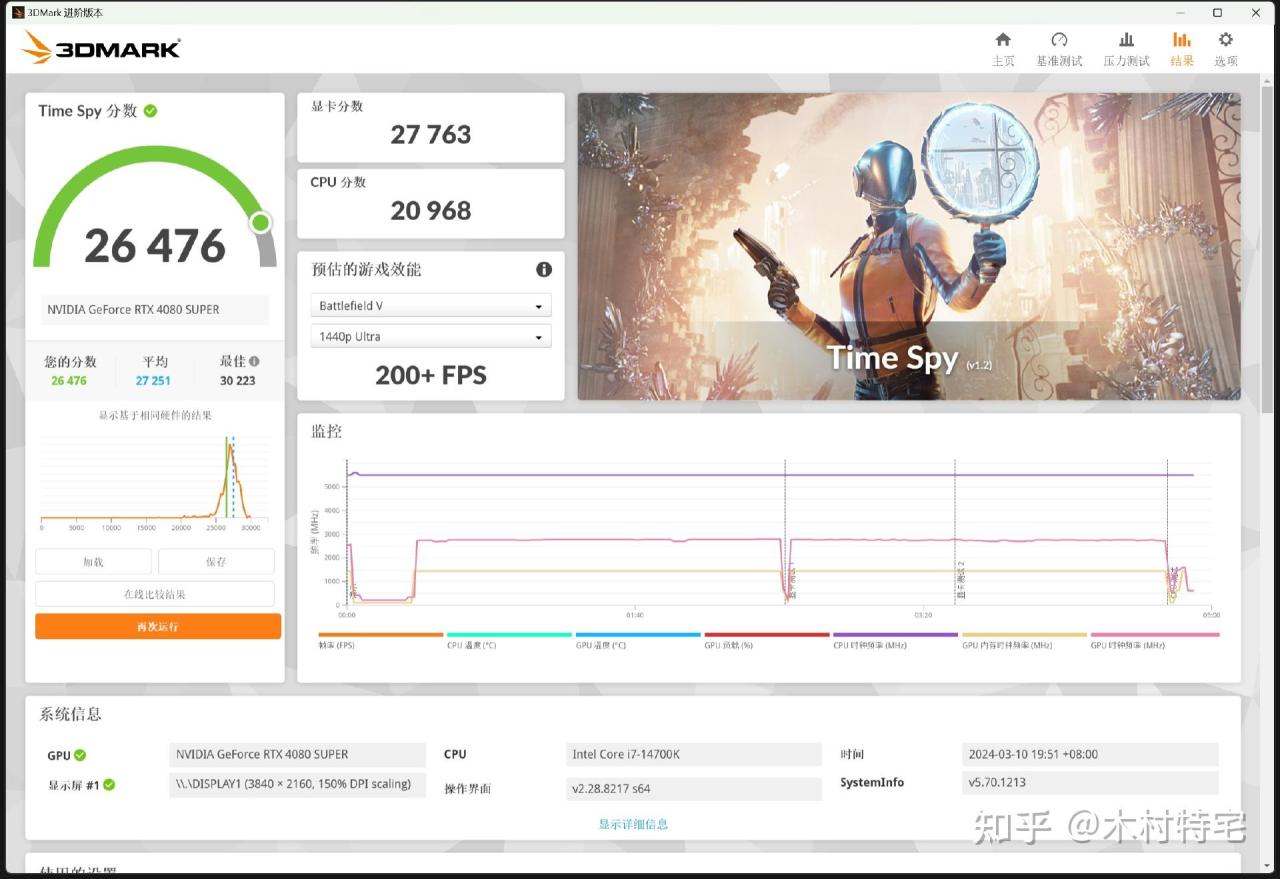Click the 3DMARK logo in the header
1280x879 pixels.
pos(101,47)
